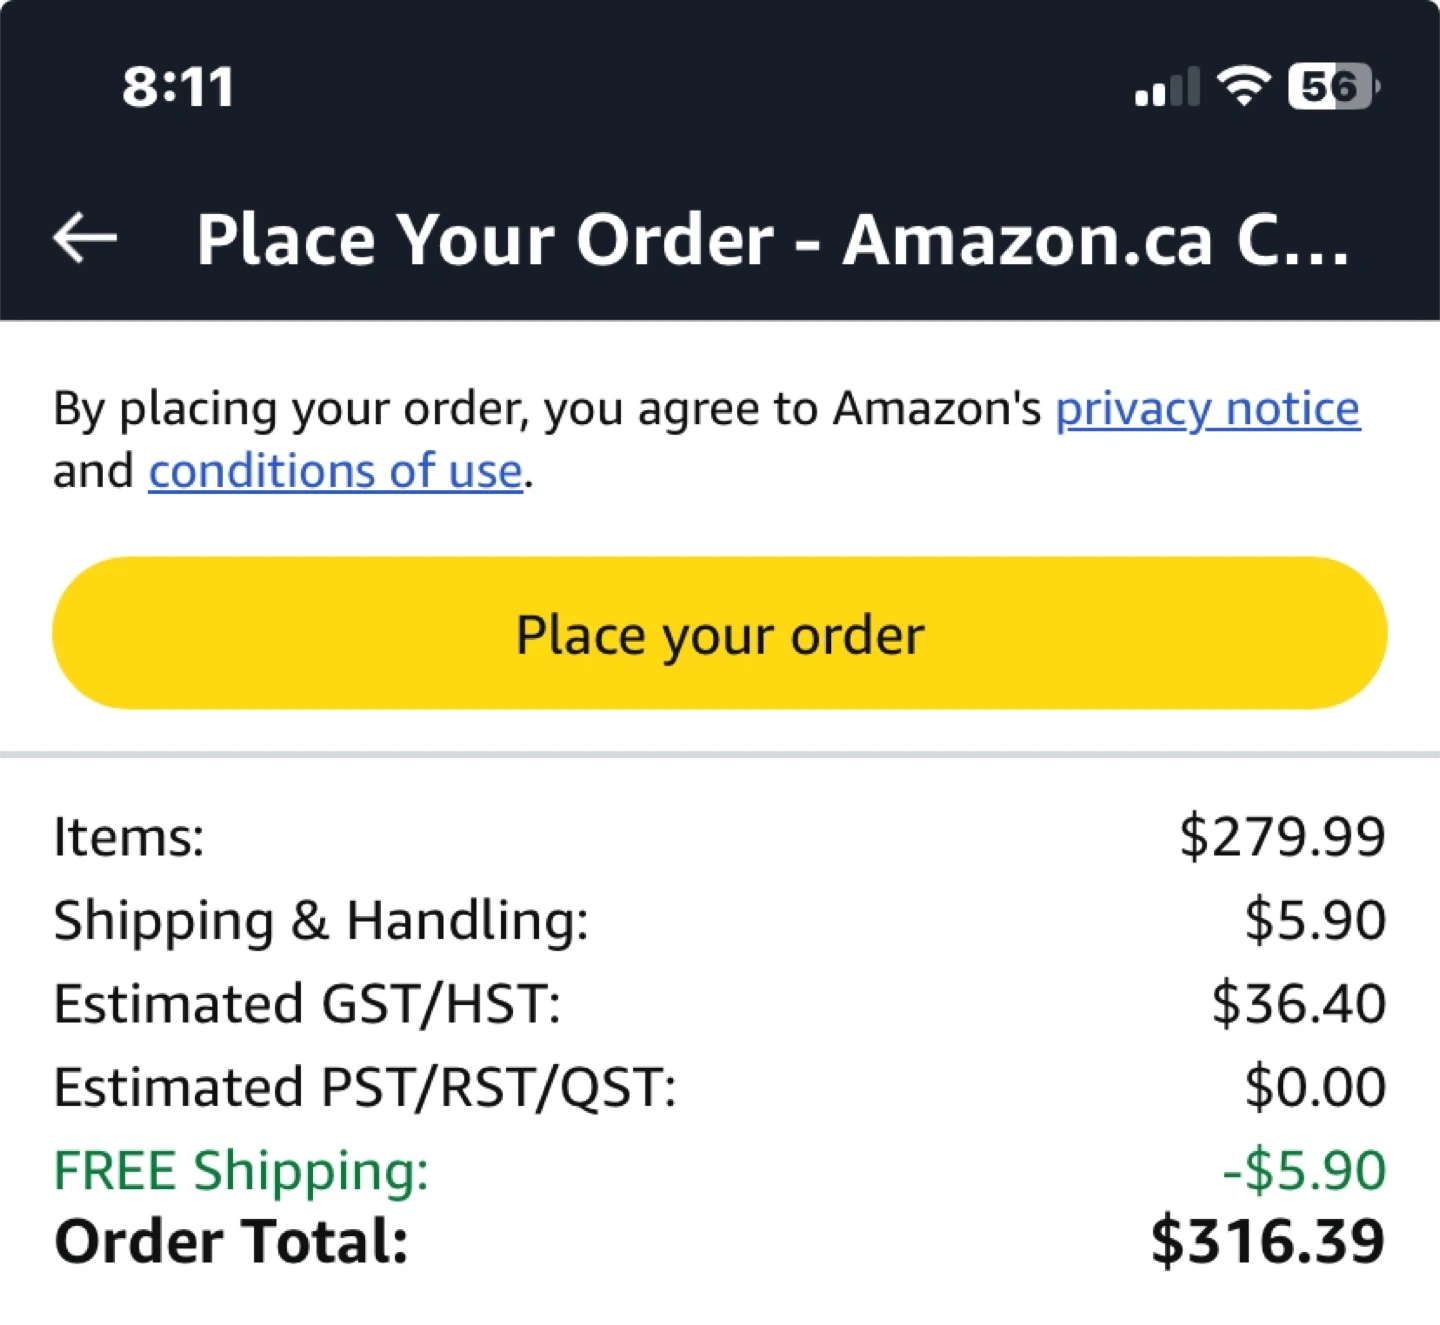Tap the Place Your Order page title
Viewport: 1440px width, 1325px height.
(772, 240)
